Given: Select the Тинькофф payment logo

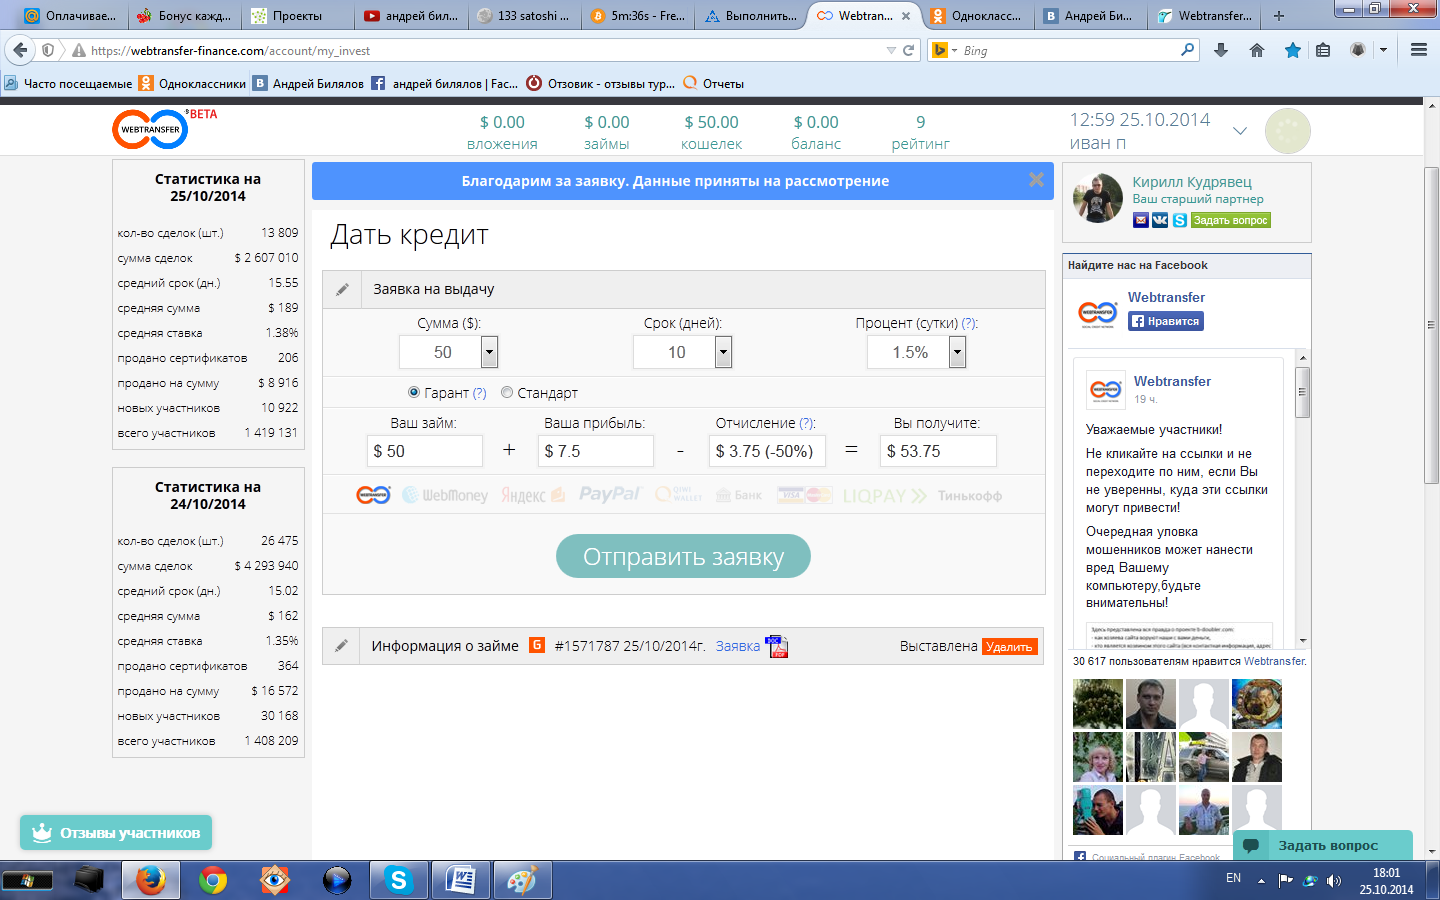Looking at the screenshot, I should coord(970,495).
